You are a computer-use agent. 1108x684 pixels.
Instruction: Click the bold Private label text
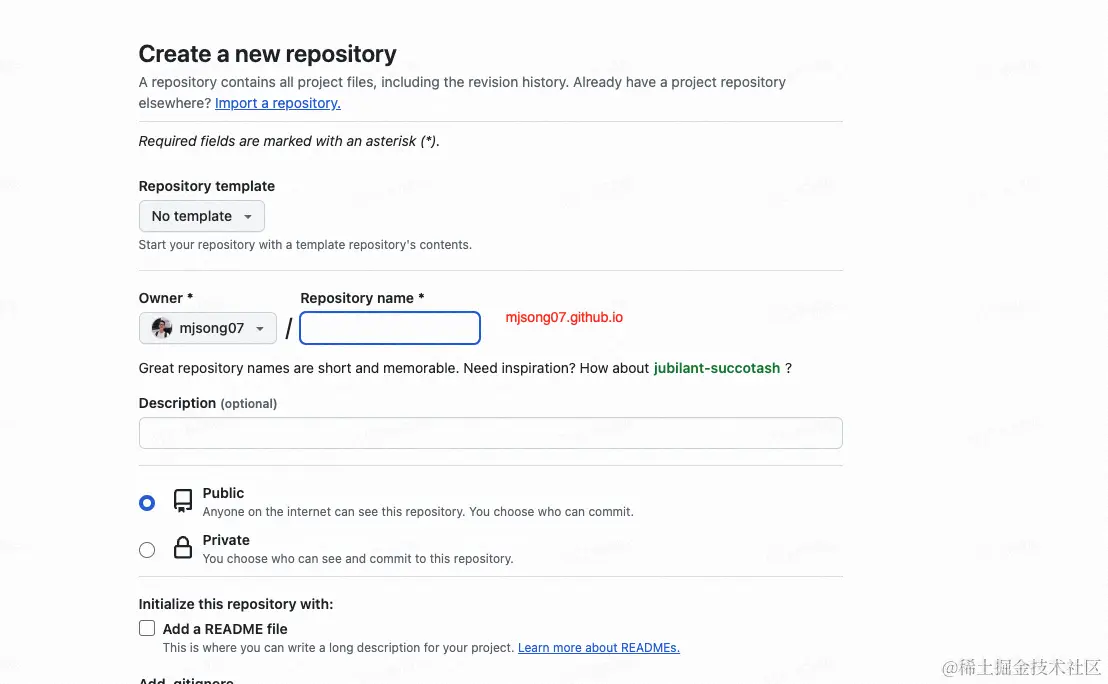tap(226, 540)
